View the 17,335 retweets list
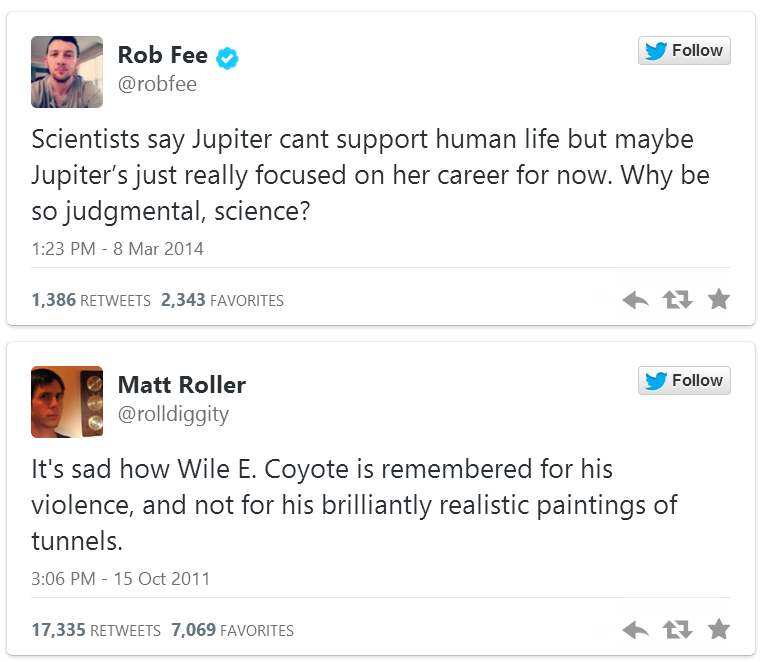 point(96,630)
